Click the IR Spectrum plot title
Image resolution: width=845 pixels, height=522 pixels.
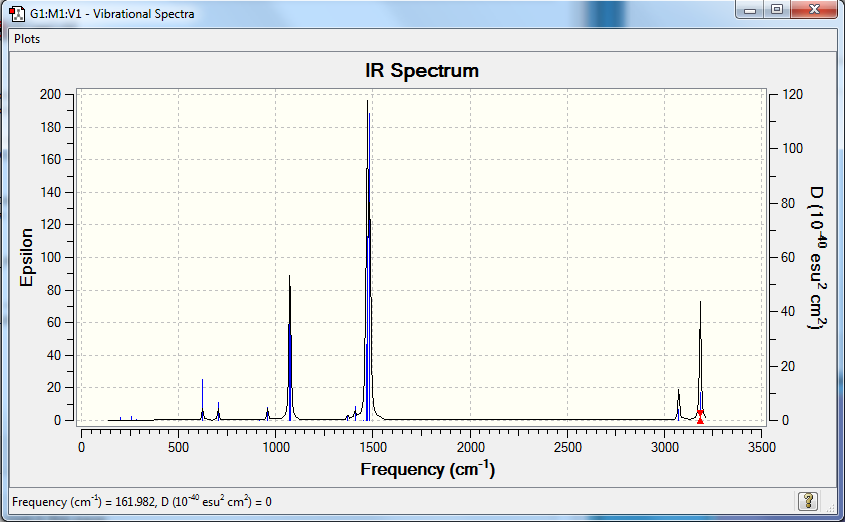pyautogui.click(x=422, y=71)
